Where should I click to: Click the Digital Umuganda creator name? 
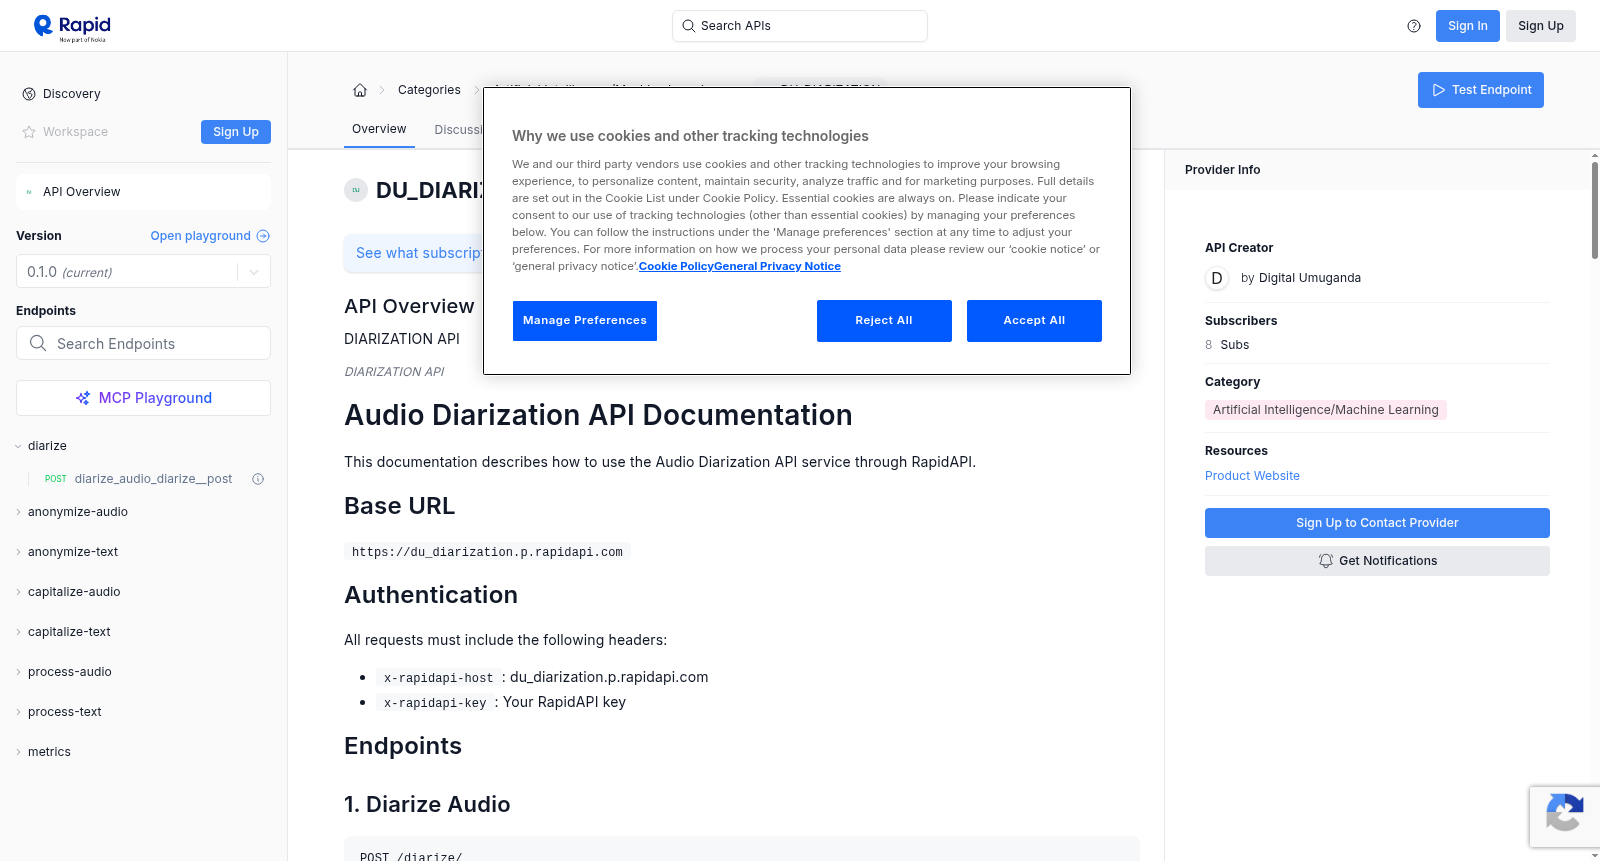pyautogui.click(x=1310, y=278)
